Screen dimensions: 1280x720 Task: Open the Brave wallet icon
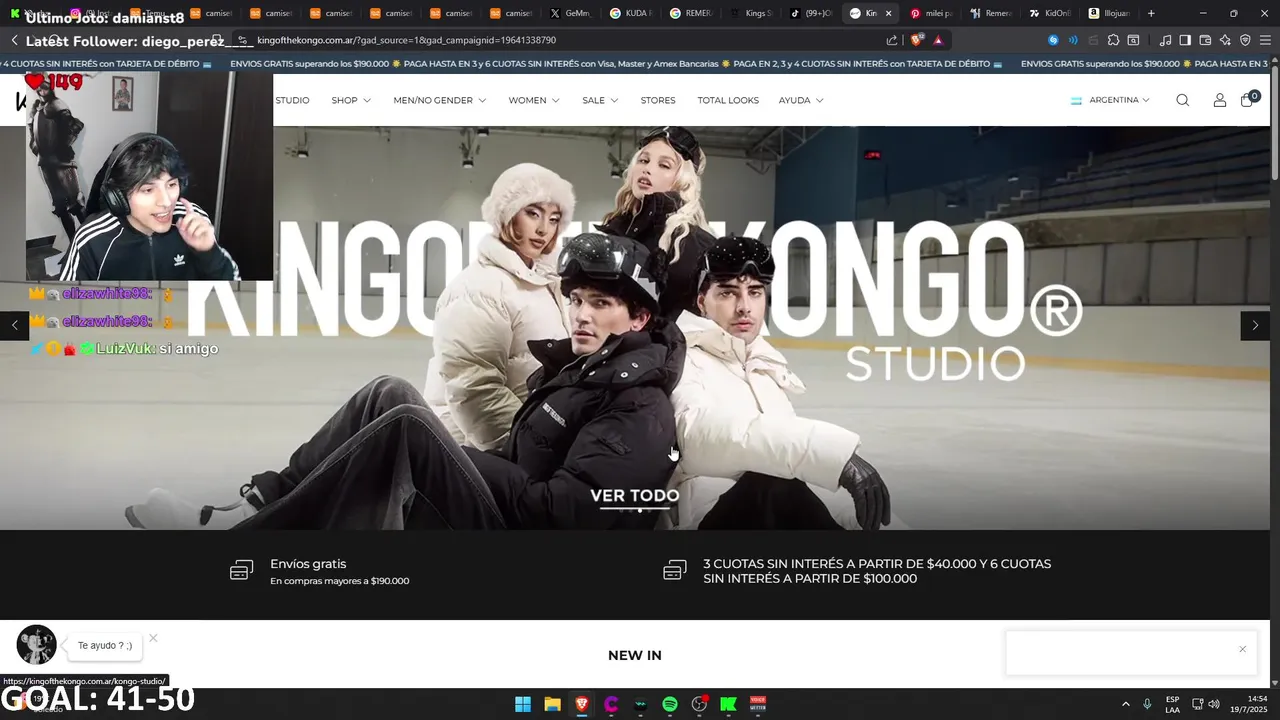(1205, 40)
